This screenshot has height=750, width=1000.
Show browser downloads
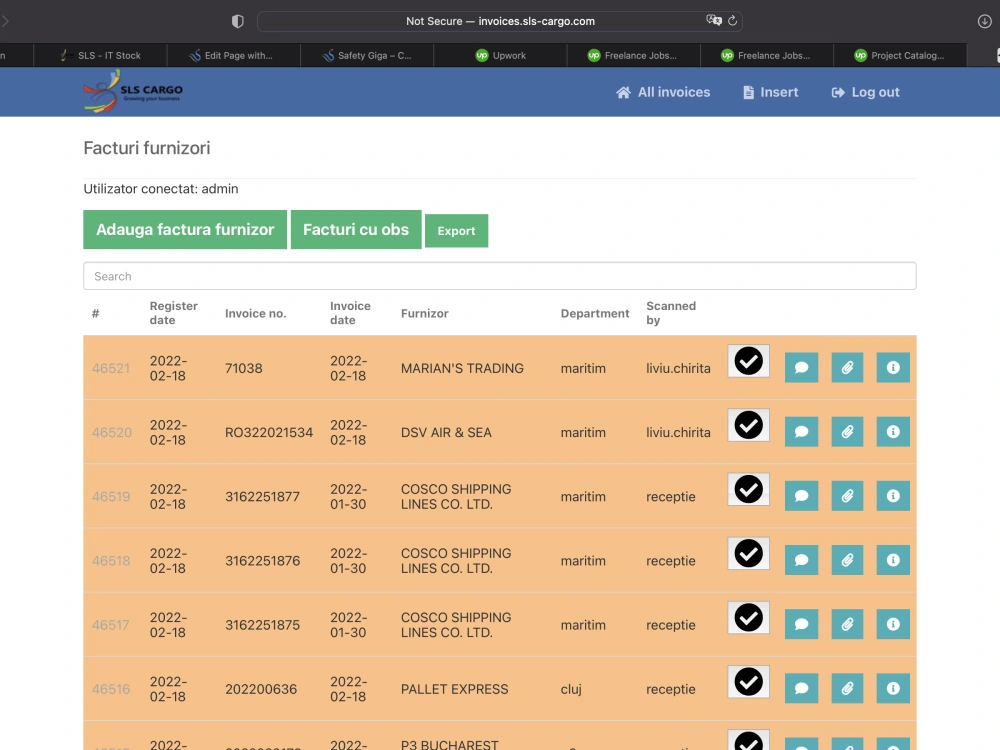pos(984,21)
